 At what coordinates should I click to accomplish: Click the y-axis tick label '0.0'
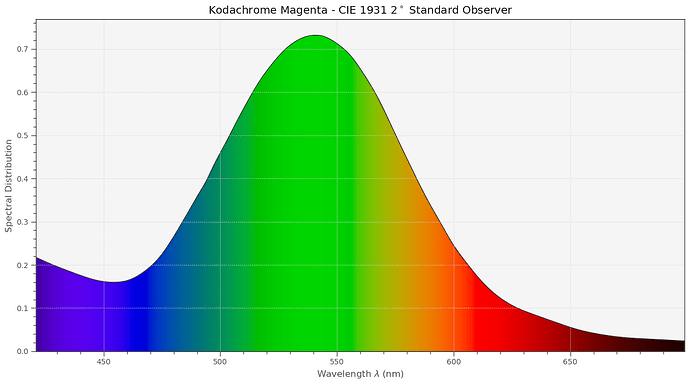coord(22,351)
